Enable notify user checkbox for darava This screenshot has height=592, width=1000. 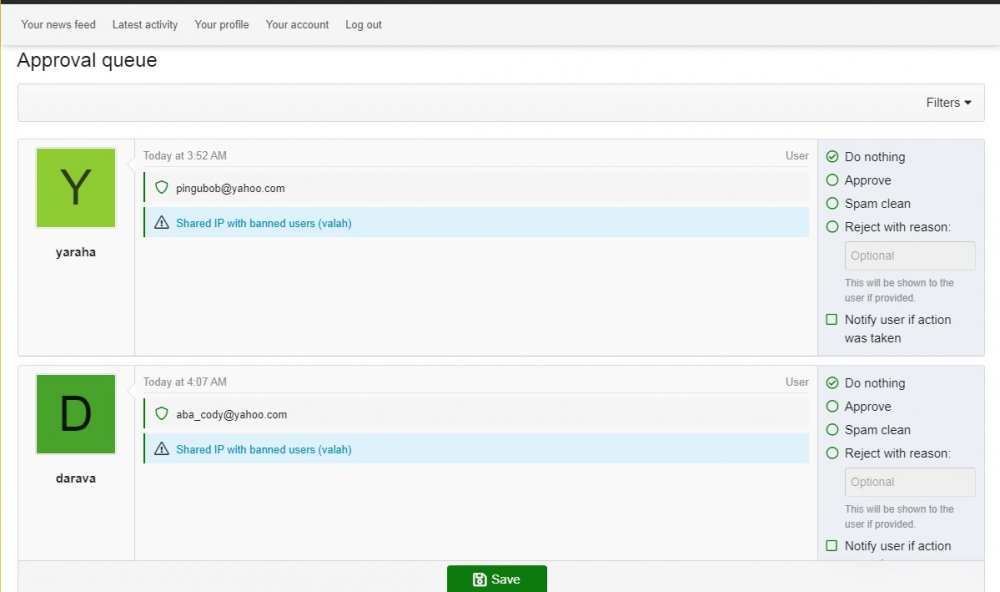(832, 546)
